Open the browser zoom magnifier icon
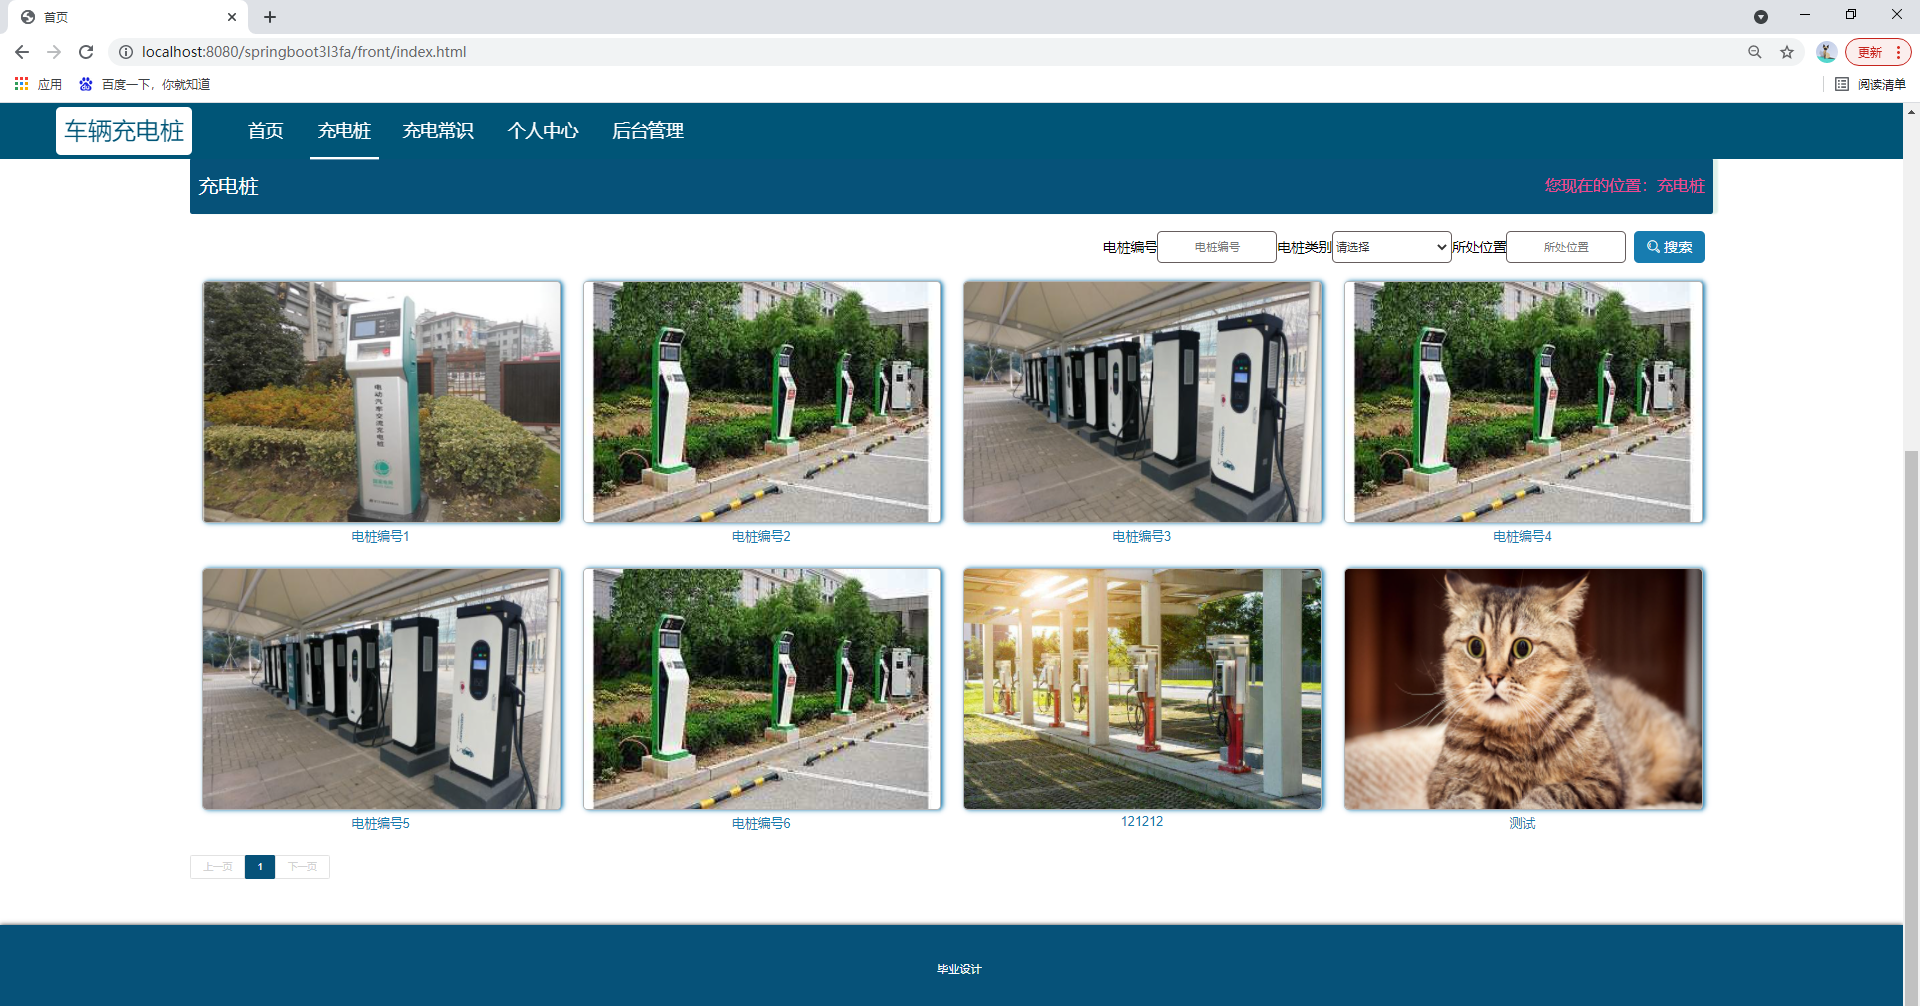 click(1755, 52)
